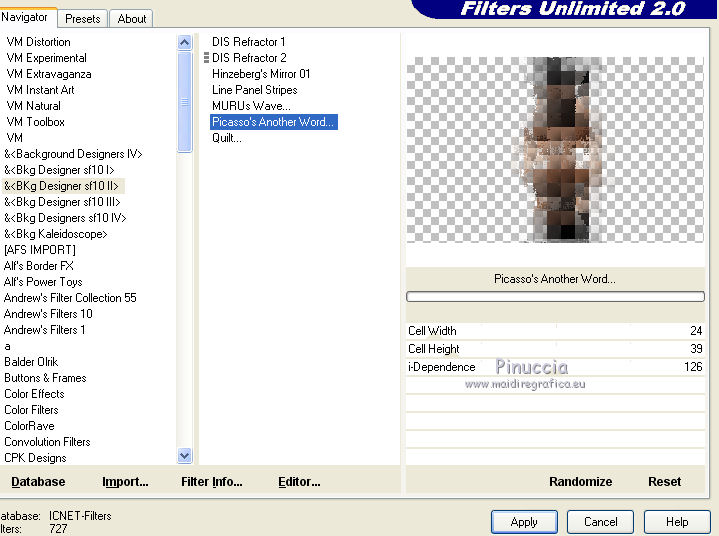Image resolution: width=719 pixels, height=536 pixels.
Task: Select CPK Designs category
Action: 35,459
